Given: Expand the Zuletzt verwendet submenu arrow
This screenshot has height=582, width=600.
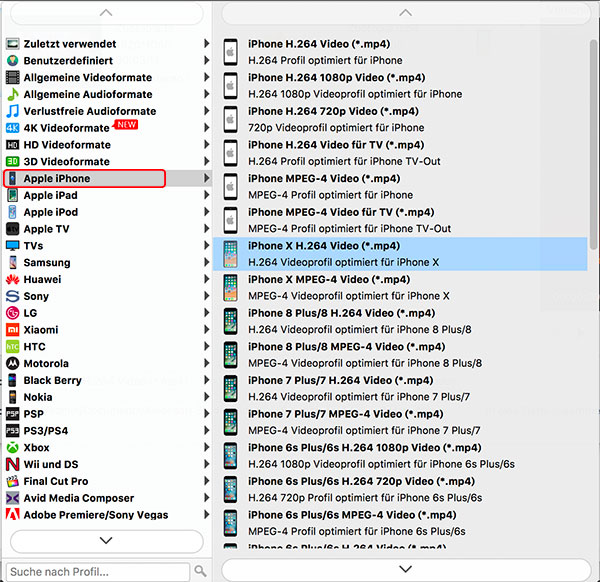Looking at the screenshot, I should click(207, 44).
